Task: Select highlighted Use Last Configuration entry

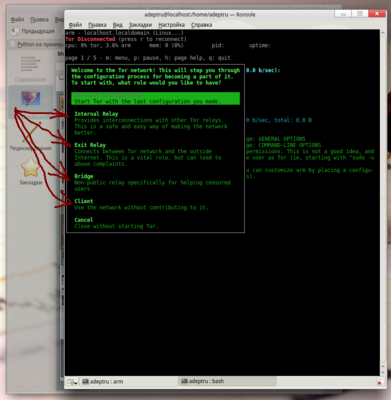Action: point(155,98)
